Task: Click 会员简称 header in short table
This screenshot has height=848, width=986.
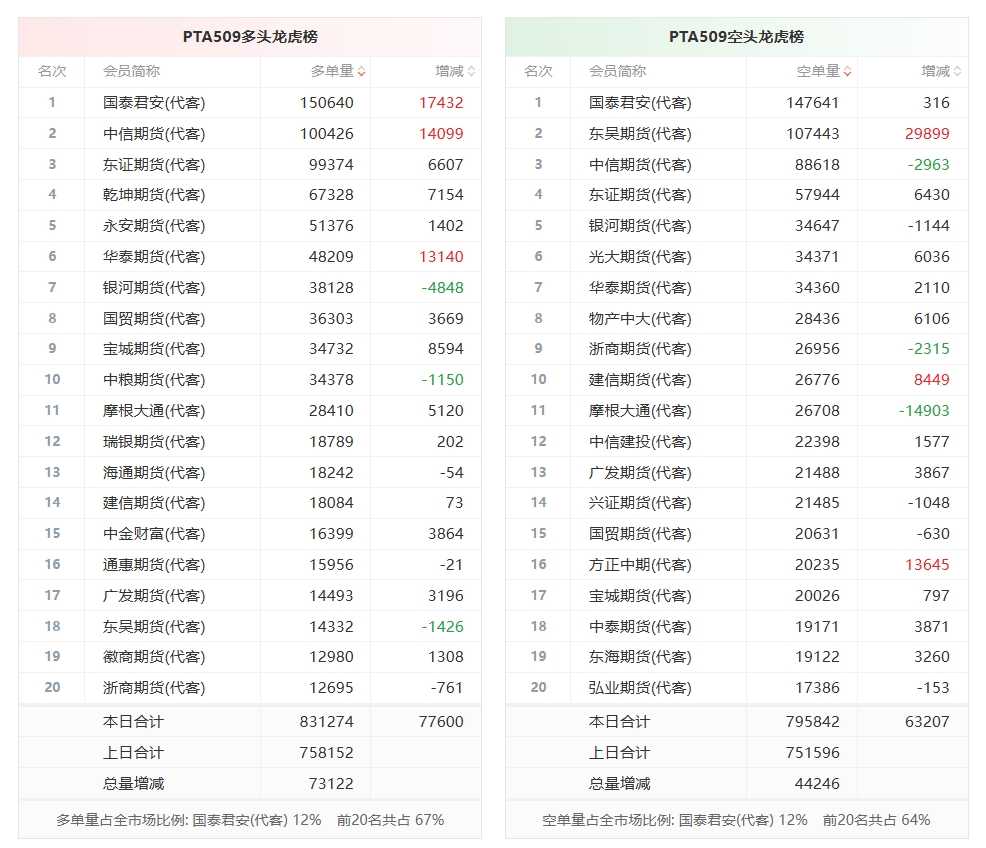Action: pos(618,72)
